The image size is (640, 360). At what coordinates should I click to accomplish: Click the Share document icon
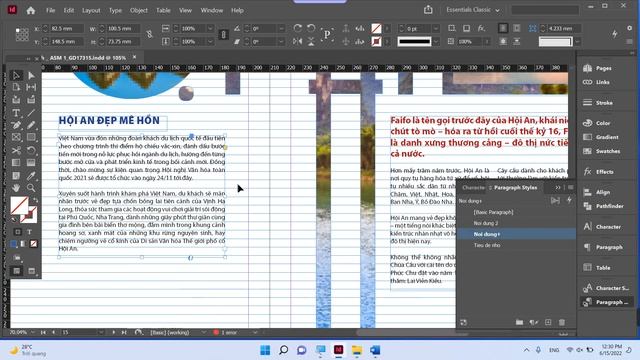click(428, 10)
